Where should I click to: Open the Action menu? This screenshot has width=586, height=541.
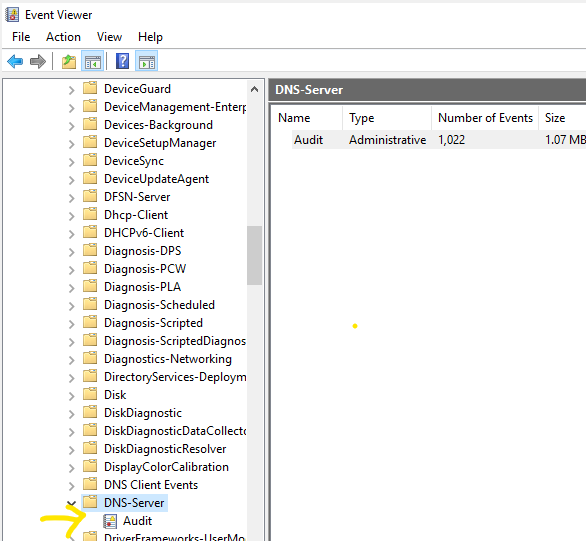(x=63, y=37)
